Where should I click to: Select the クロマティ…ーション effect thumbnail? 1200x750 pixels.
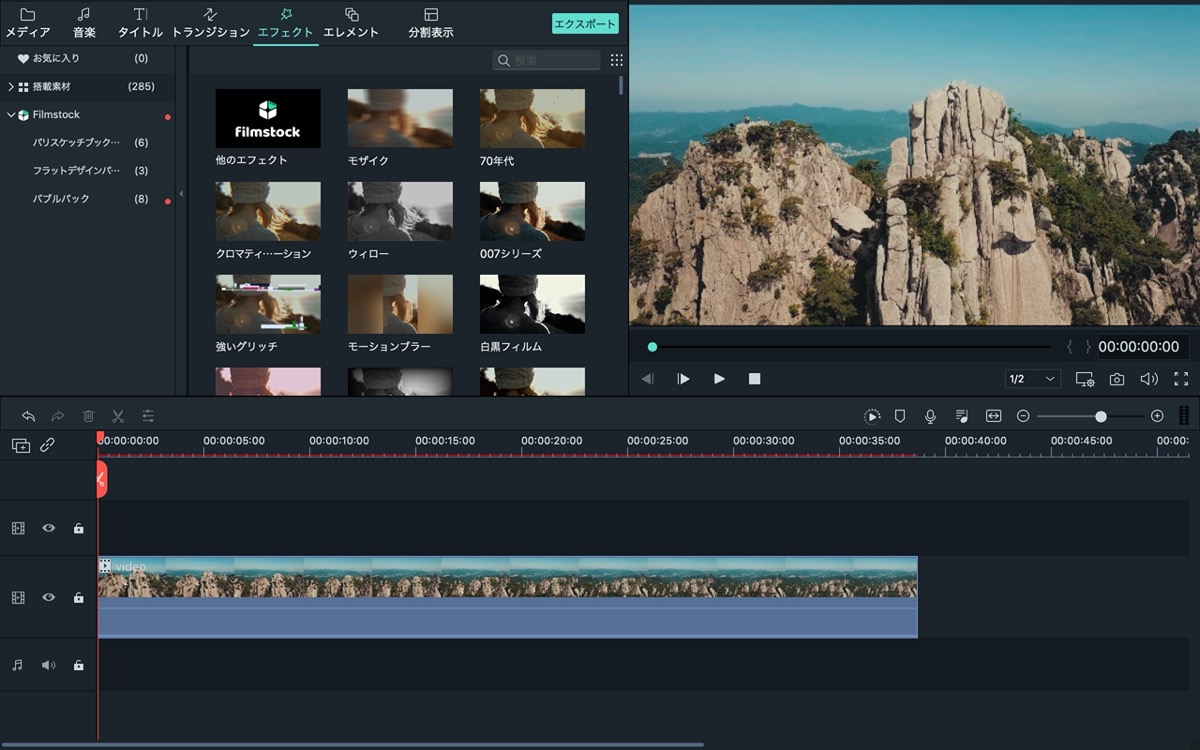(268, 211)
